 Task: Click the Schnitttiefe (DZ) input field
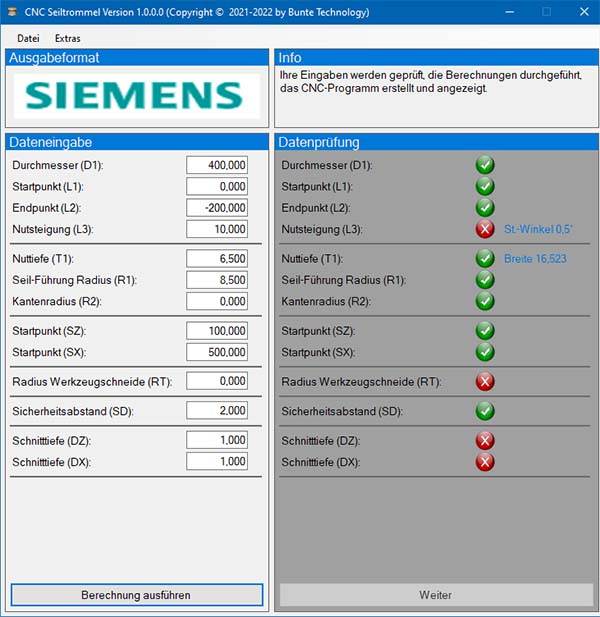coord(217,440)
